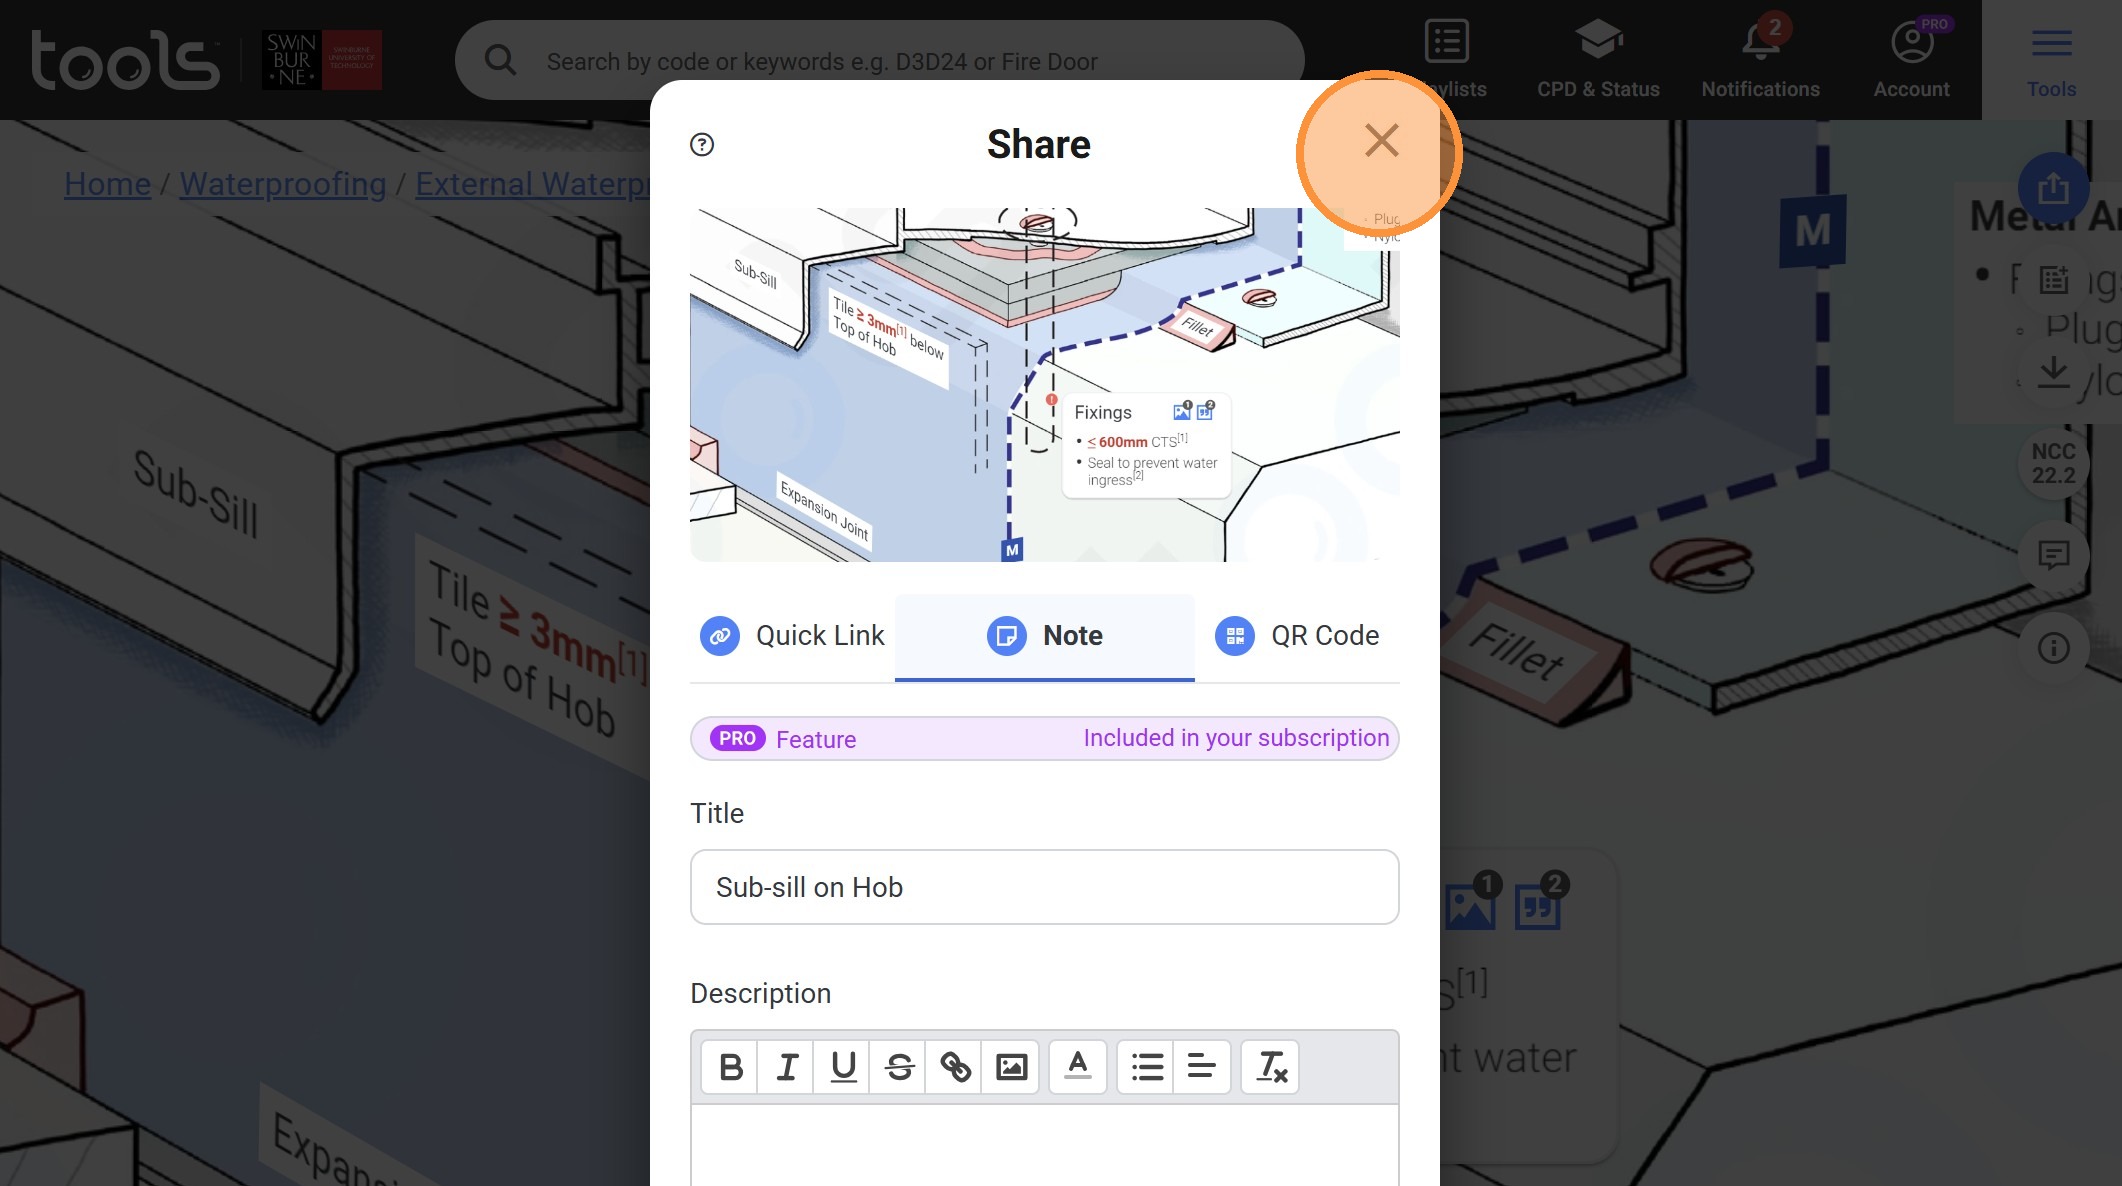Select the Note tab
2122x1186 pixels.
(x=1045, y=636)
